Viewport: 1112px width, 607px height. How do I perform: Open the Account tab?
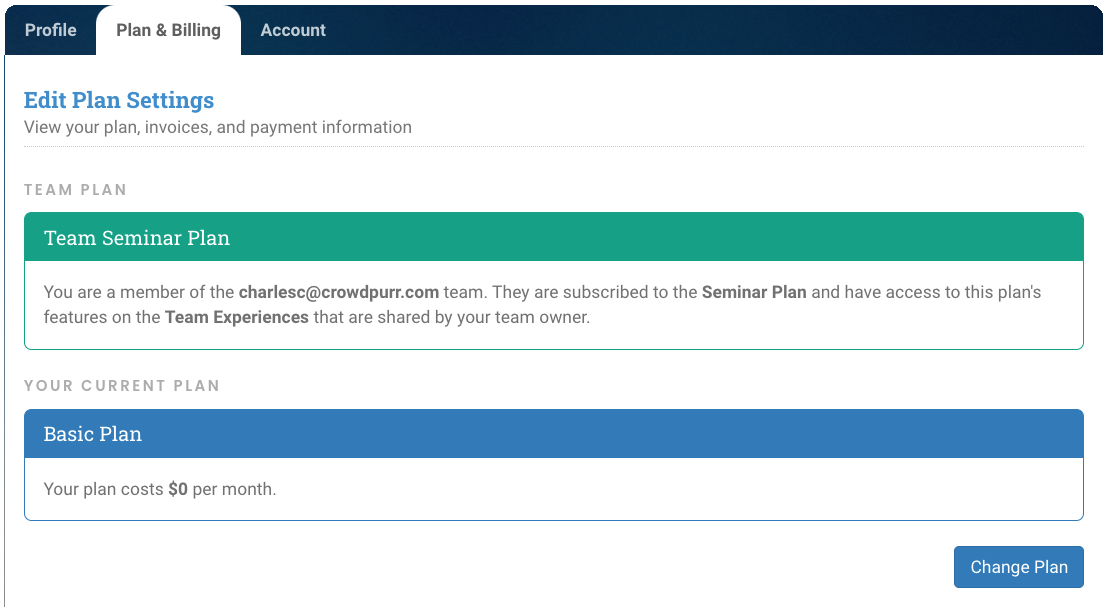pyautogui.click(x=293, y=30)
